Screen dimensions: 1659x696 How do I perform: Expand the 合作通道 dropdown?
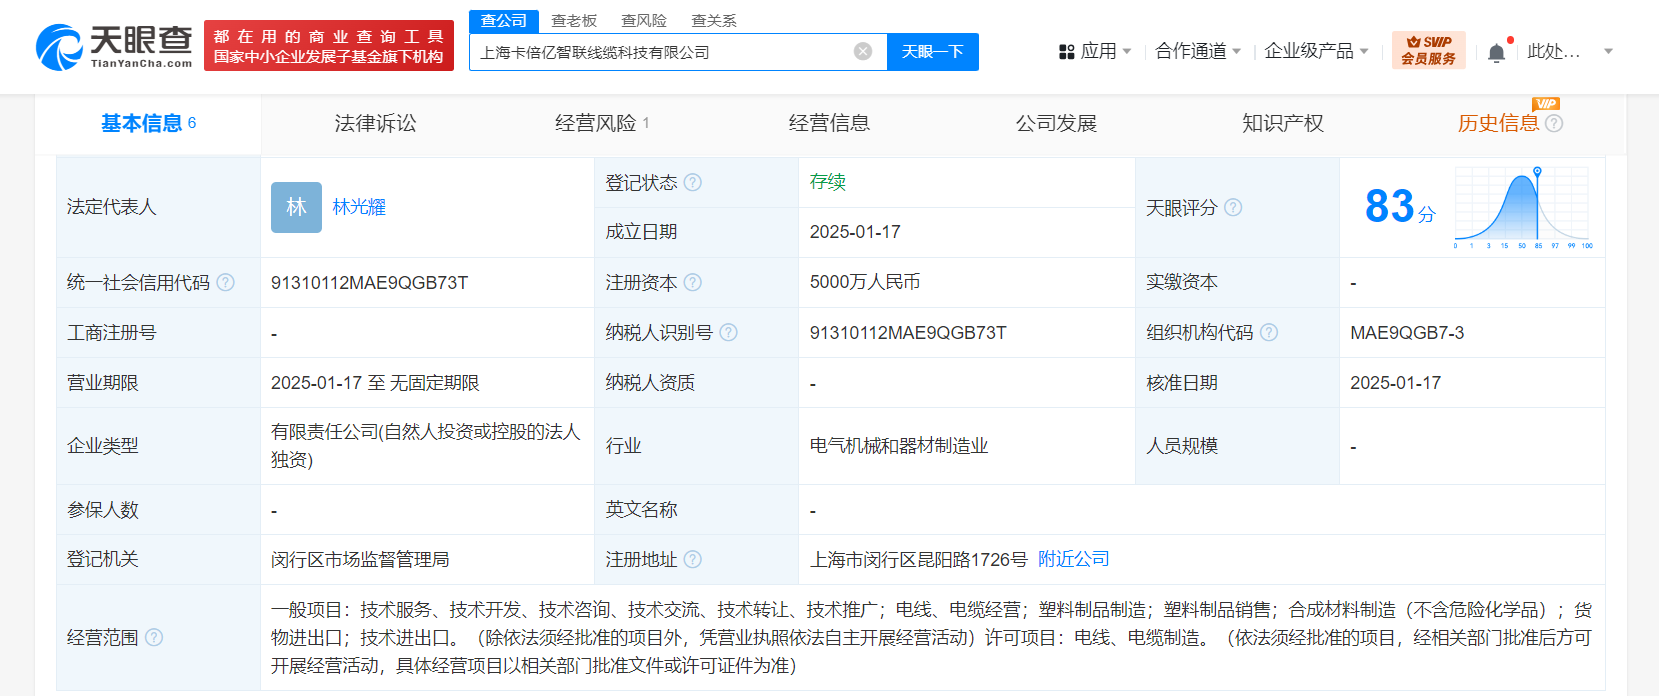(x=1198, y=51)
